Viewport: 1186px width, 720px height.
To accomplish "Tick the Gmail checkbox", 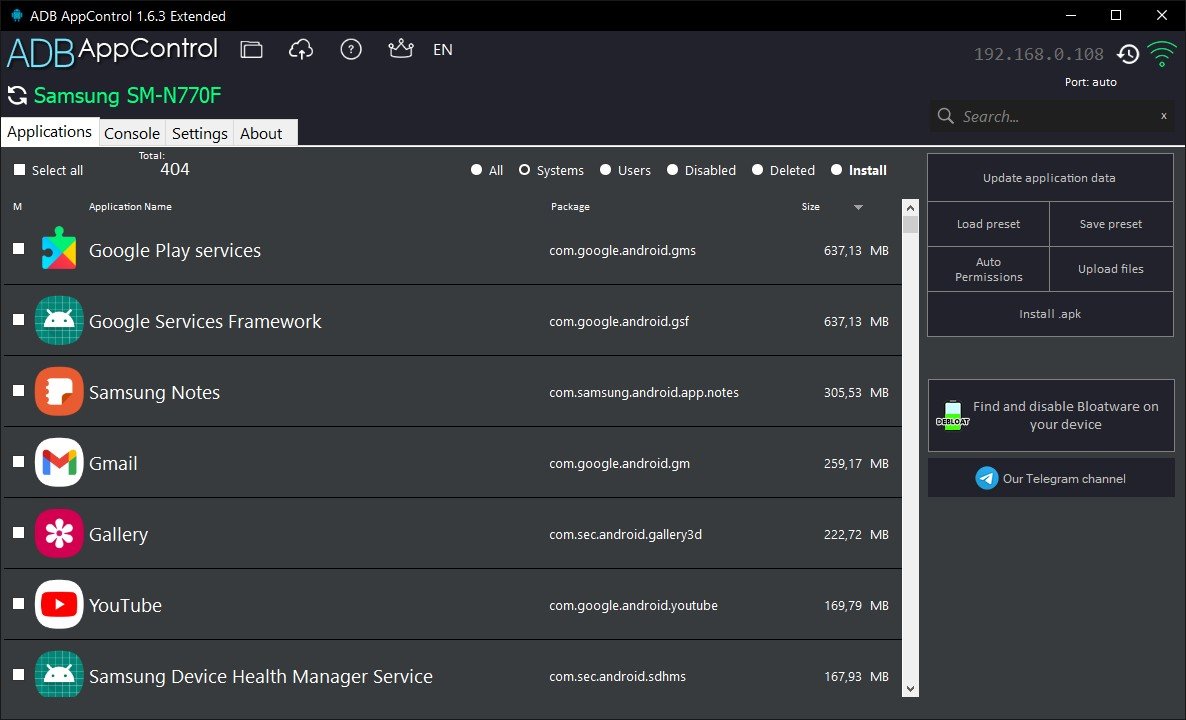I will click(x=19, y=462).
